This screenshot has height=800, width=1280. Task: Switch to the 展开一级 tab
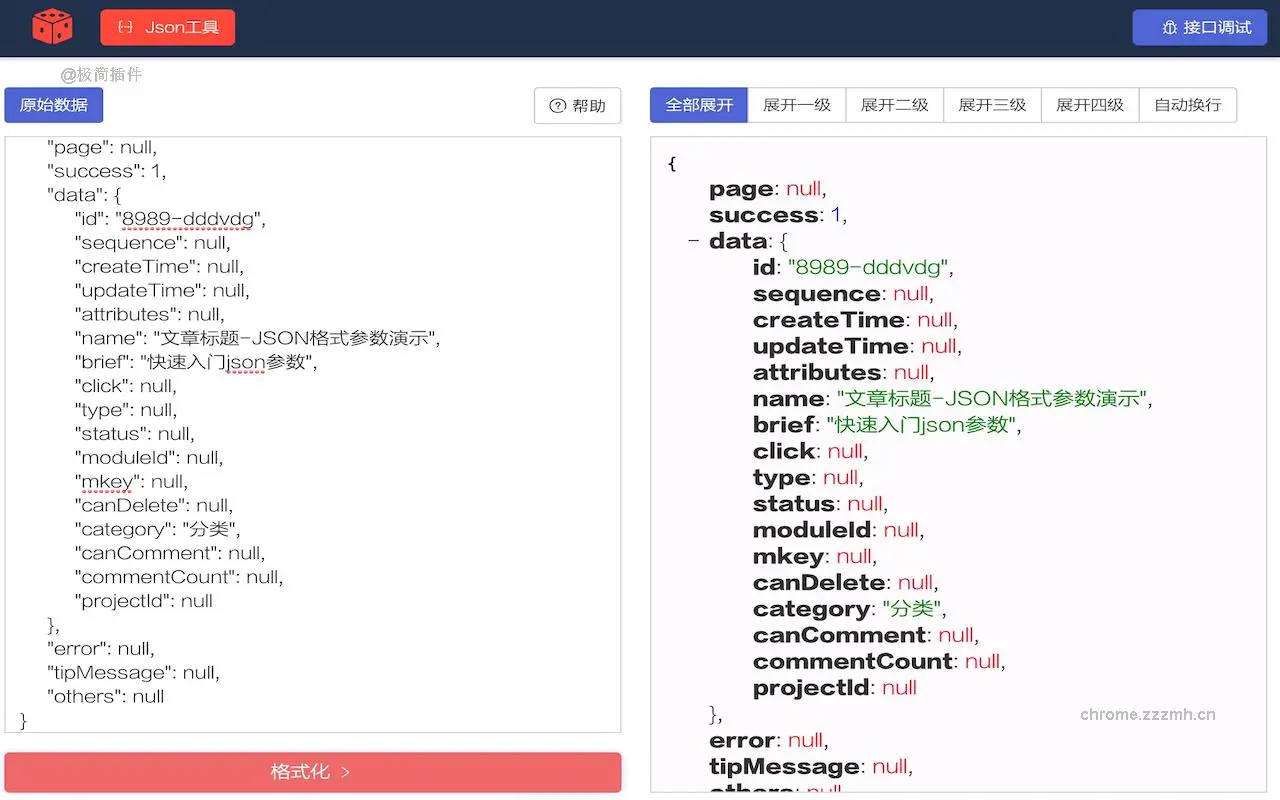coord(795,104)
